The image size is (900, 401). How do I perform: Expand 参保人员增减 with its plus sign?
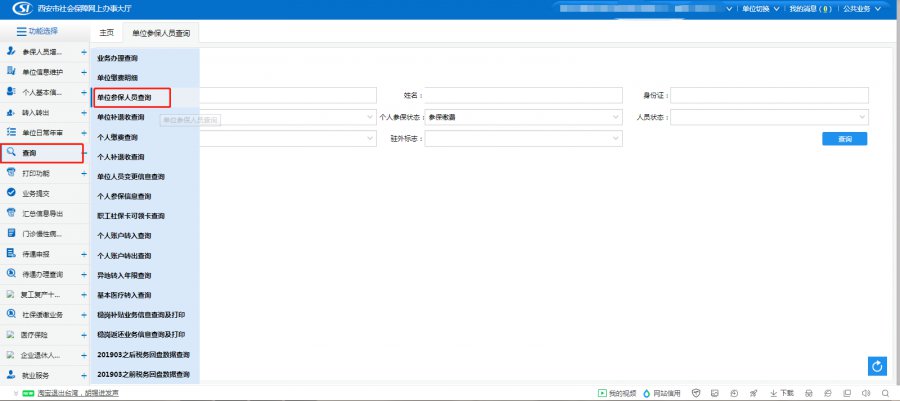click(83, 51)
